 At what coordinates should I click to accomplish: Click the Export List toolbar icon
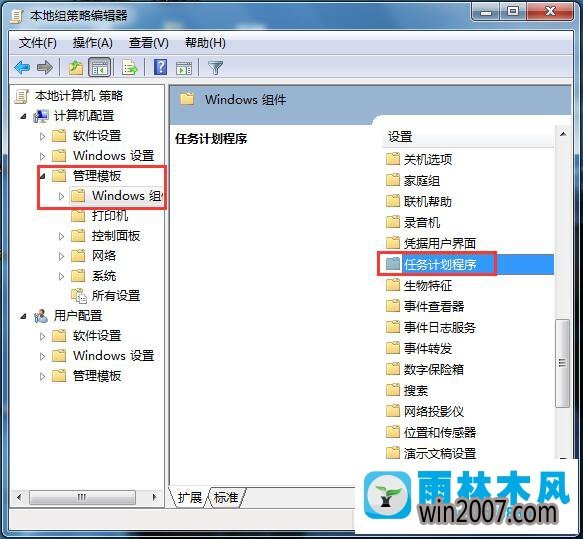point(130,68)
